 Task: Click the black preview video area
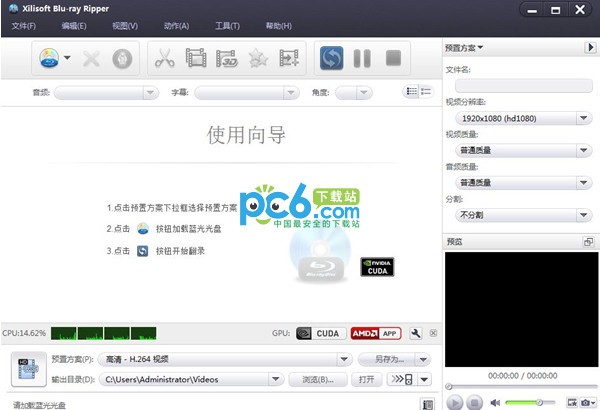tap(522, 309)
